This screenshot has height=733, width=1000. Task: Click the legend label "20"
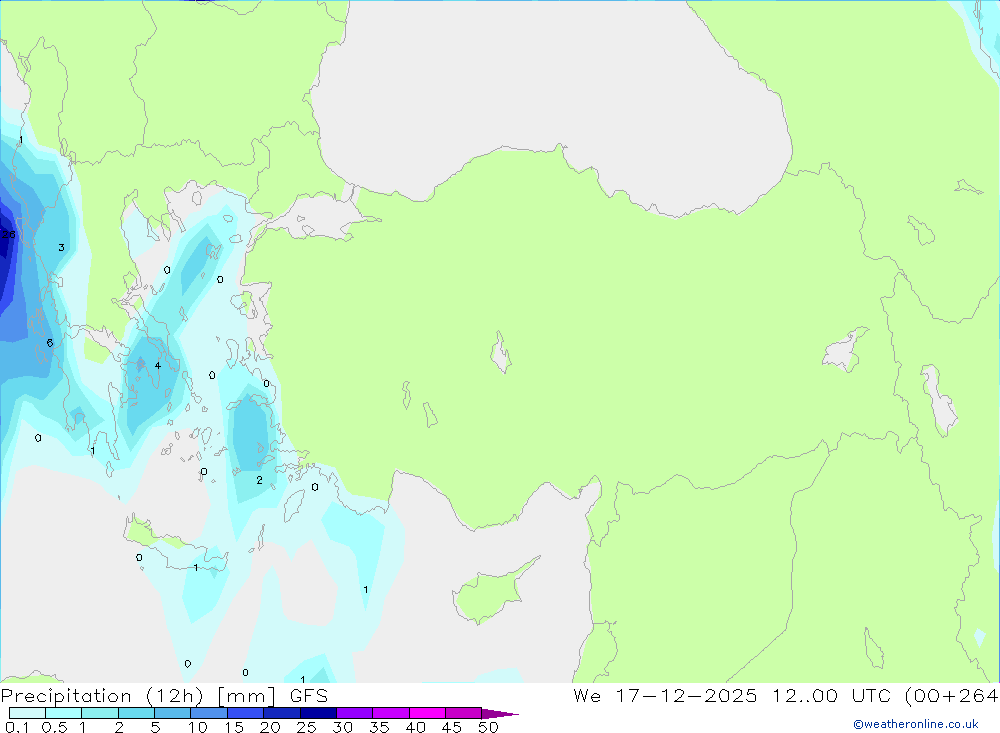point(270,727)
